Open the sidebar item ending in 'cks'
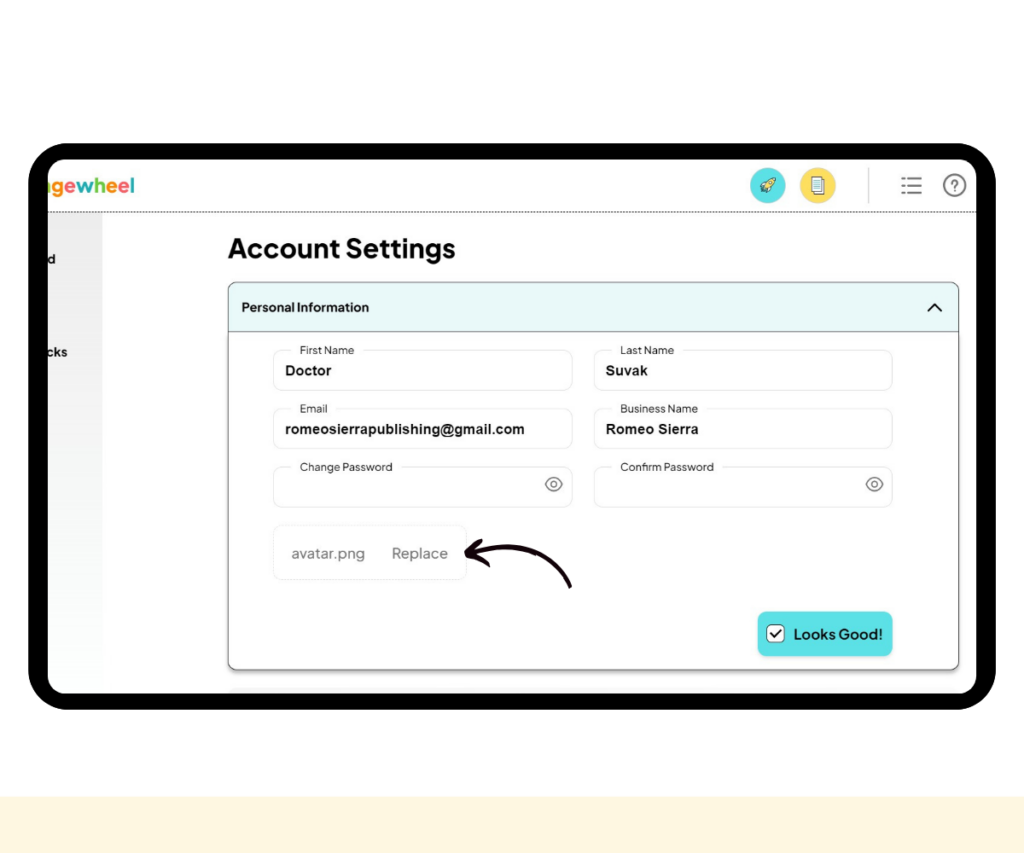The image size is (1024, 853). [x=55, y=352]
